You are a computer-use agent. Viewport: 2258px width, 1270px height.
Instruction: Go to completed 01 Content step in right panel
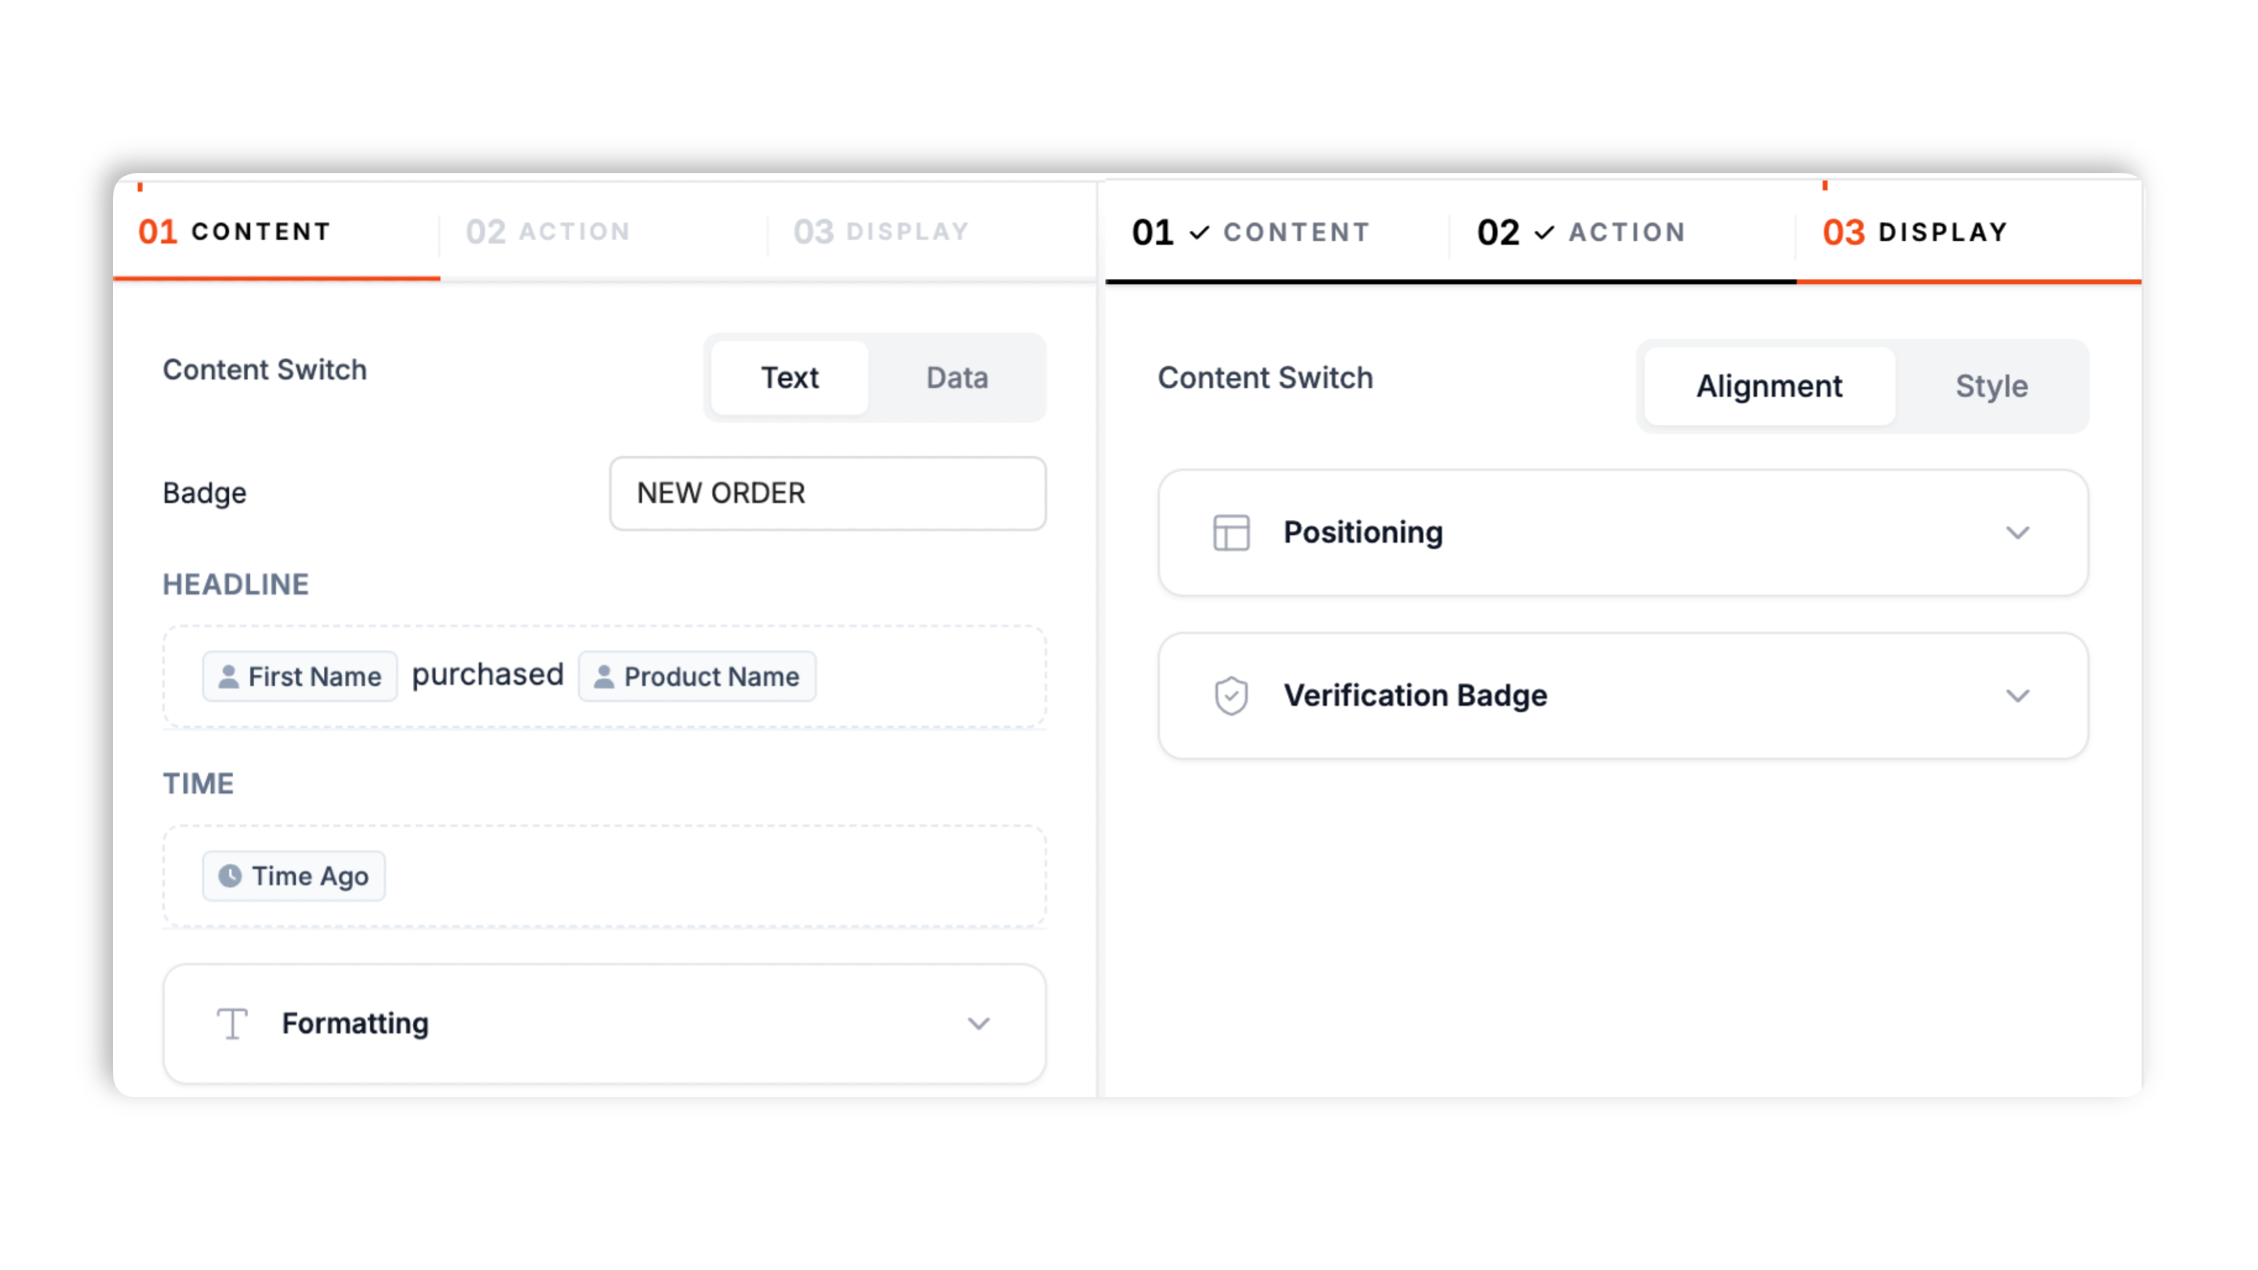(x=1276, y=233)
